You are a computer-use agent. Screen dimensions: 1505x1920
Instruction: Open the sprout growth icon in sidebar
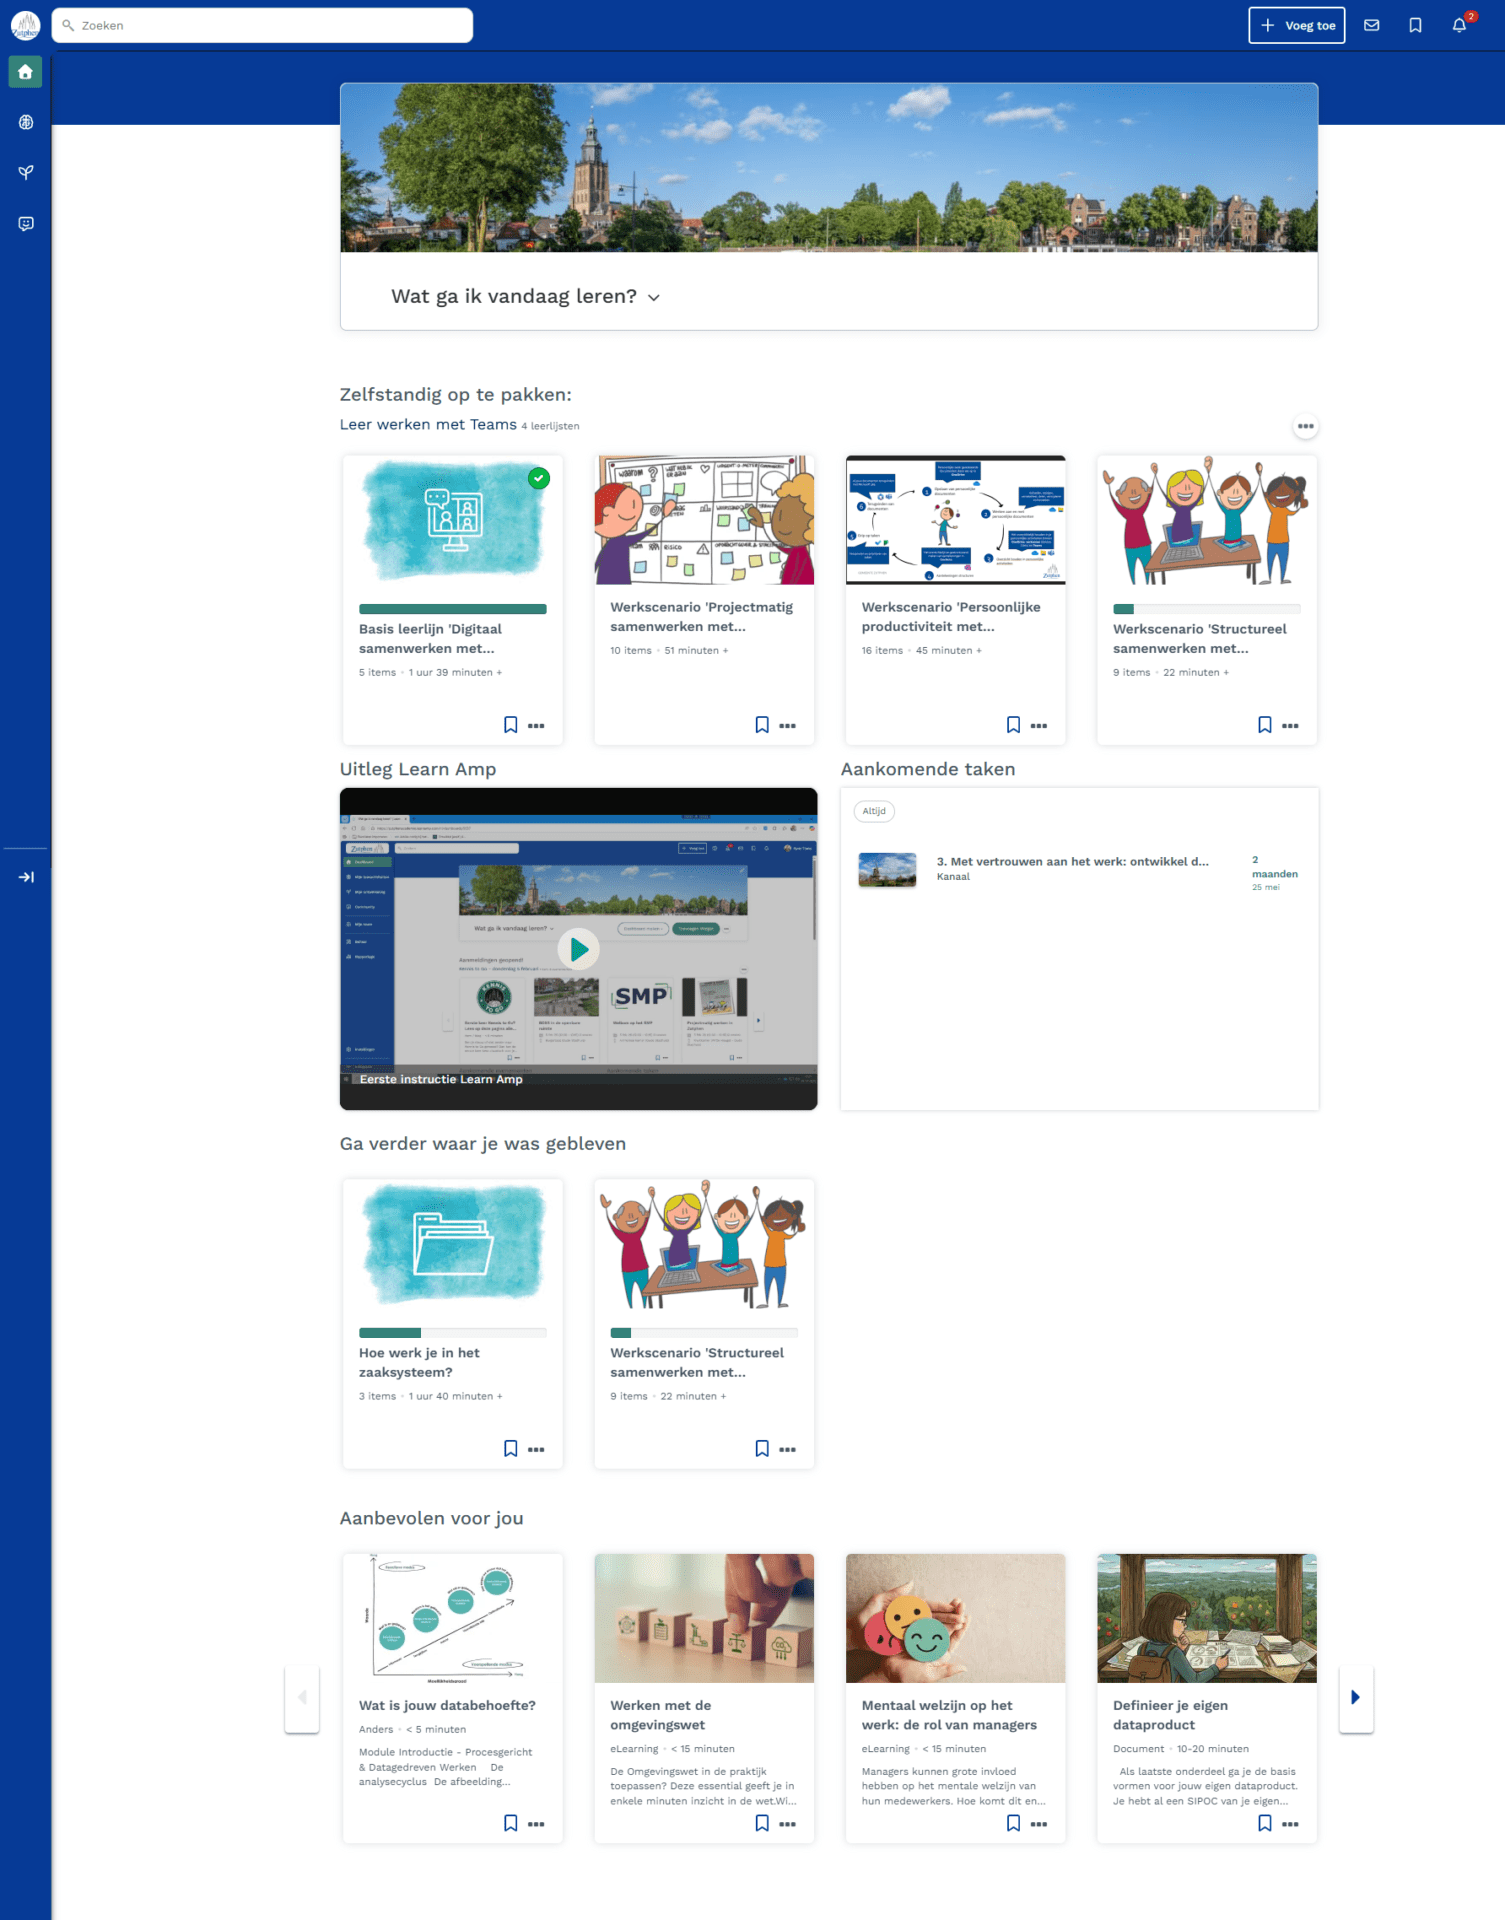(x=25, y=173)
